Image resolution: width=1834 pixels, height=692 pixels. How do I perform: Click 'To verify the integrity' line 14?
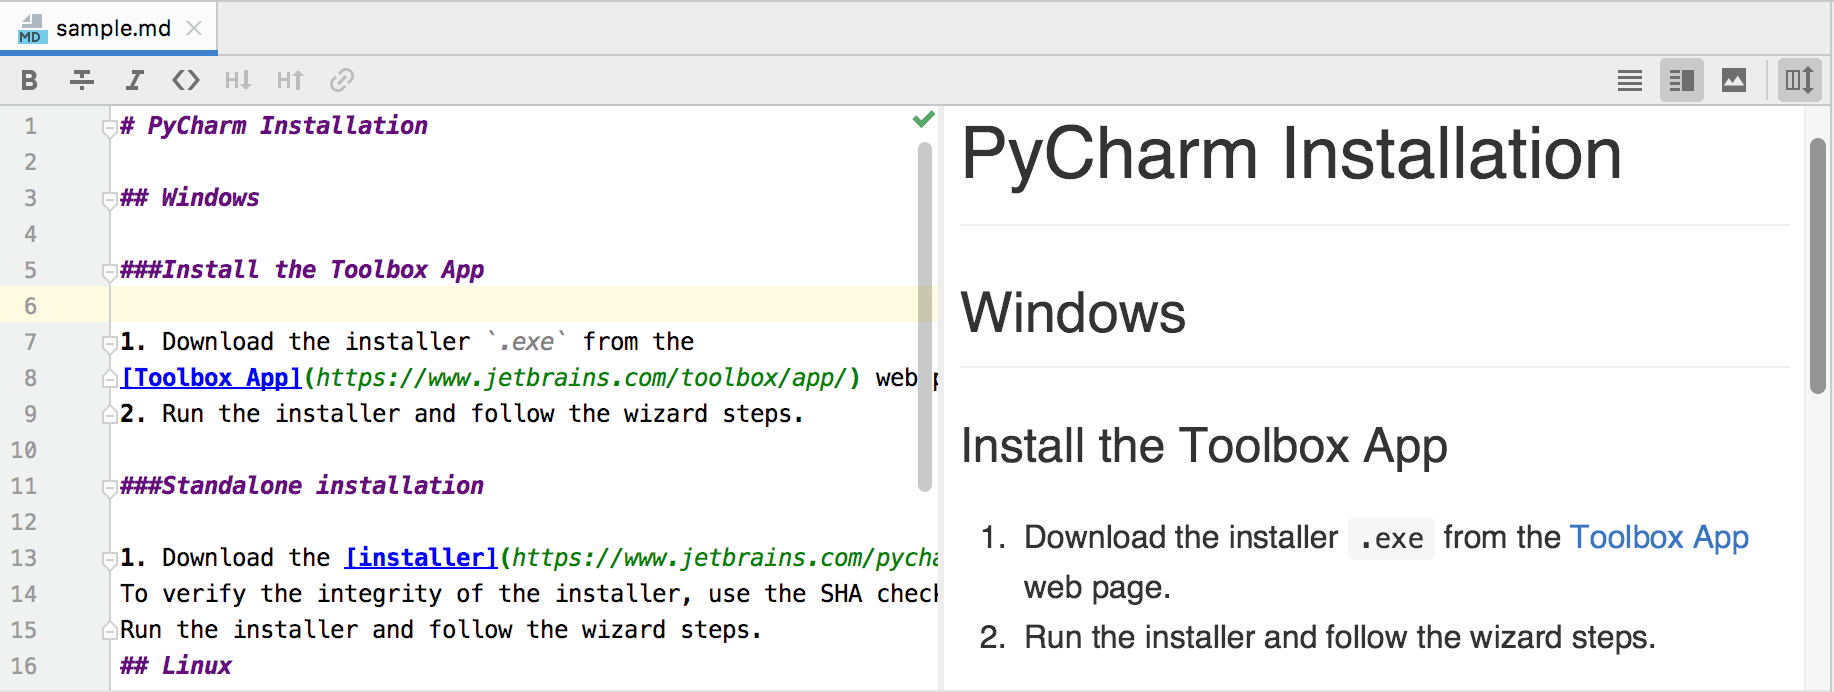(x=529, y=594)
